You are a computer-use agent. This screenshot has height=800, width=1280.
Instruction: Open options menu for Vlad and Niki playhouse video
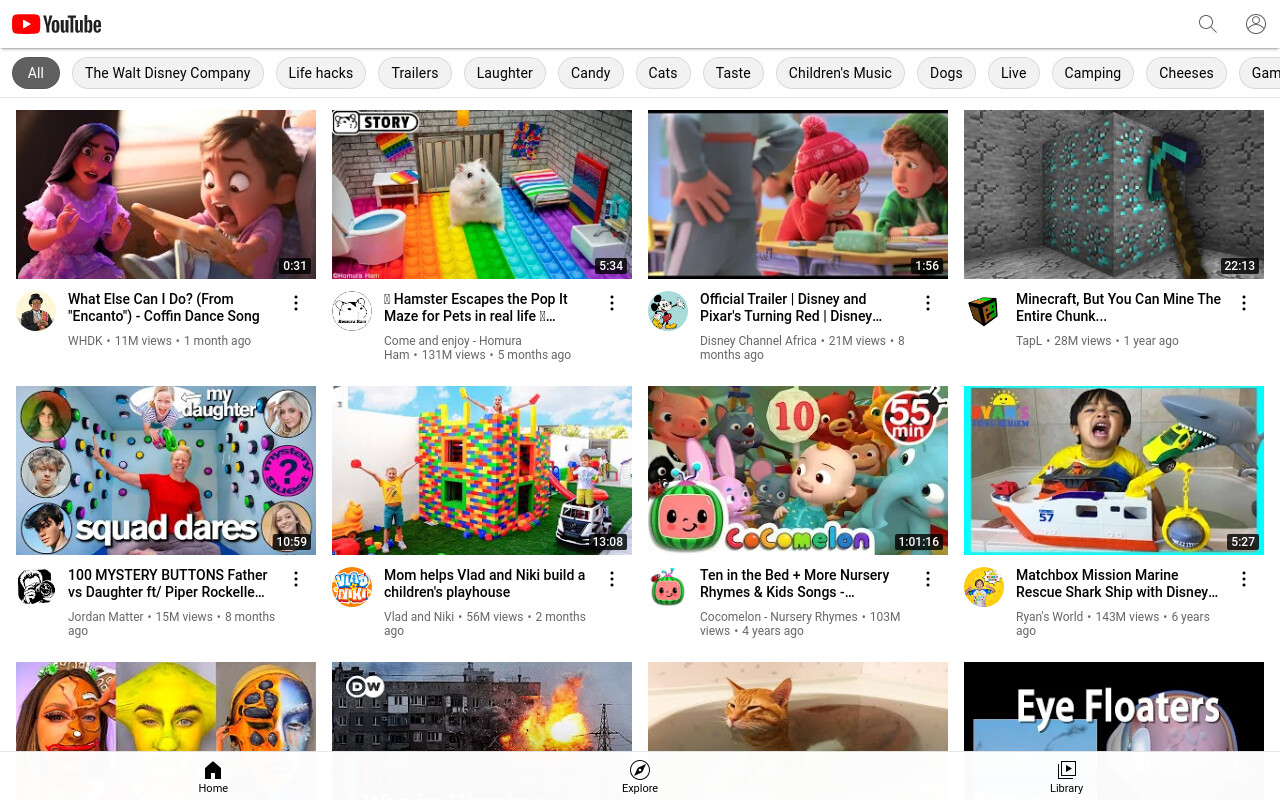click(612, 579)
